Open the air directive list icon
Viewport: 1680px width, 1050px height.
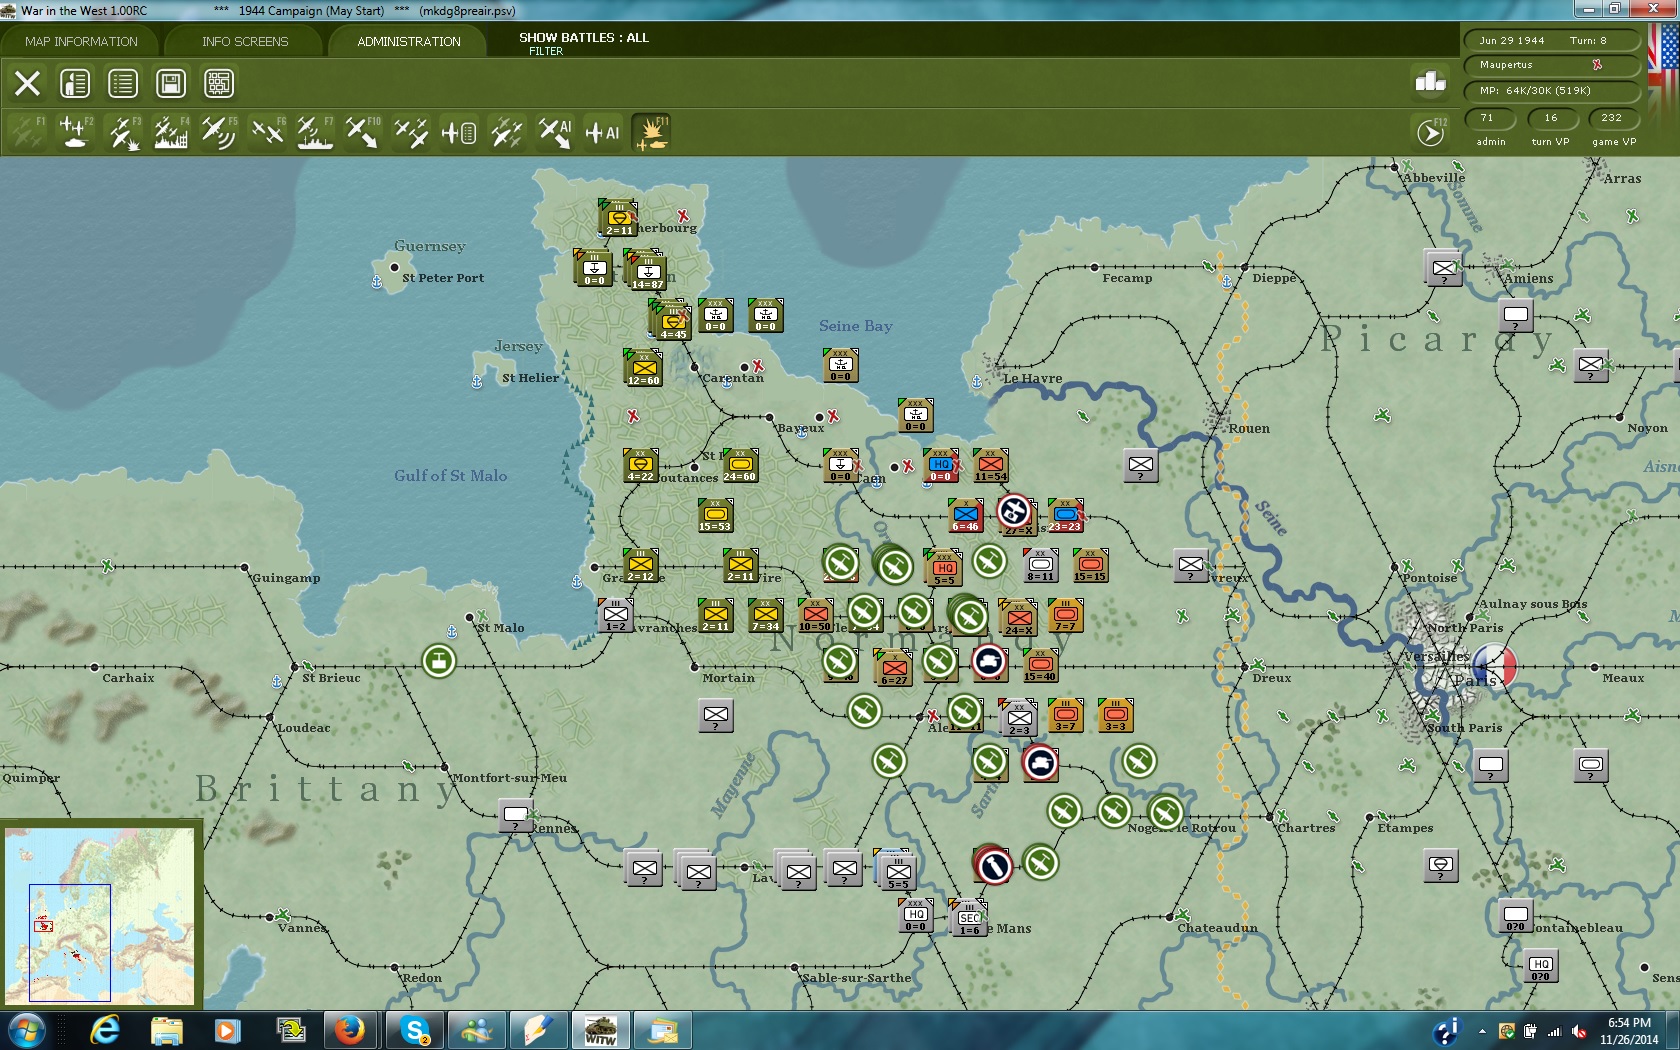coord(459,132)
